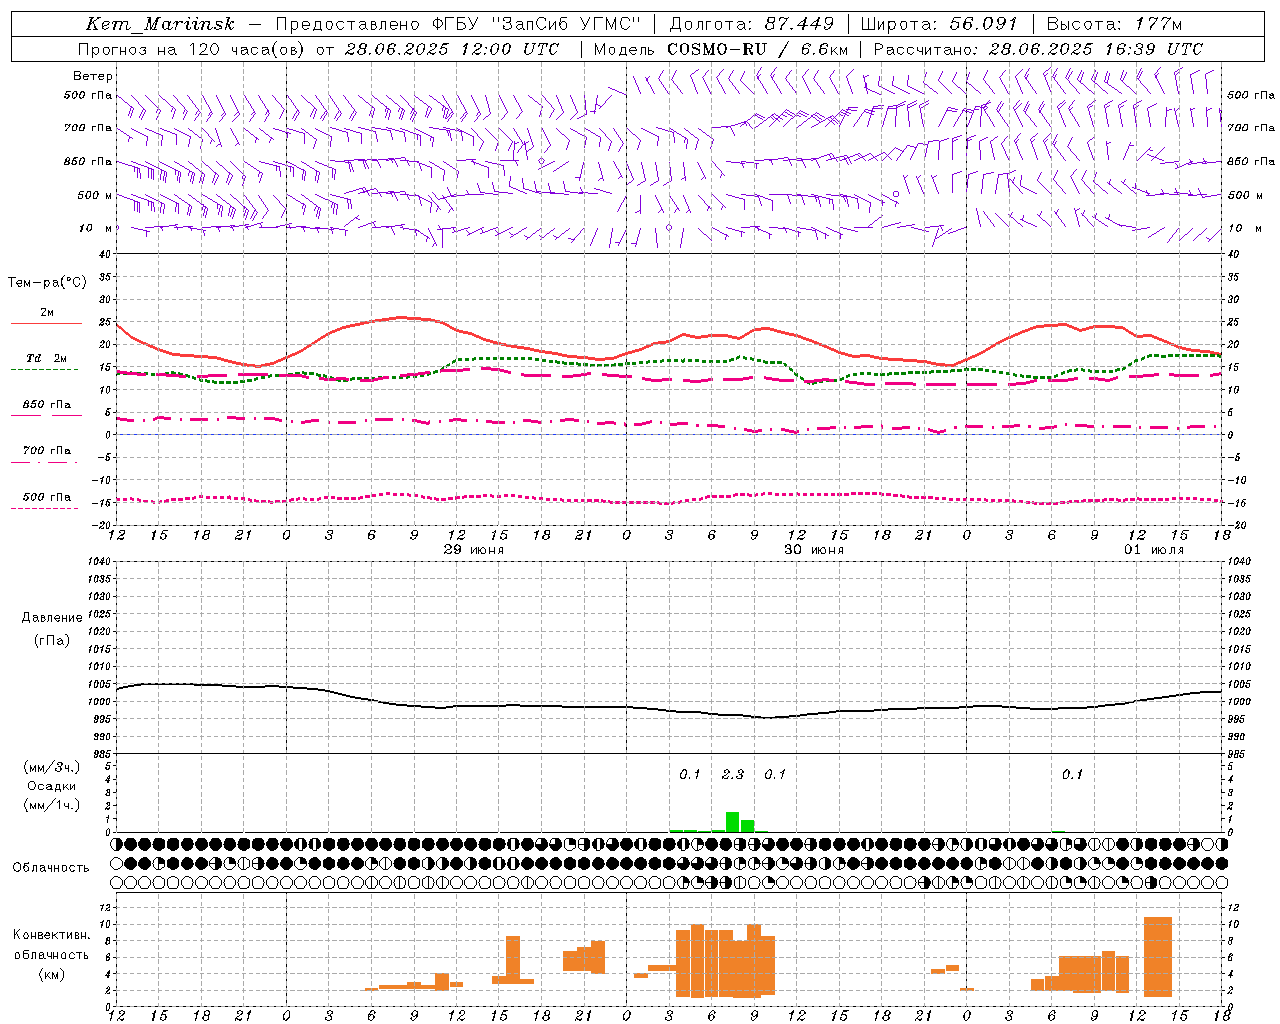Click the 29 июня date label
The image size is (1280, 1024).
pyautogui.click(x=474, y=550)
